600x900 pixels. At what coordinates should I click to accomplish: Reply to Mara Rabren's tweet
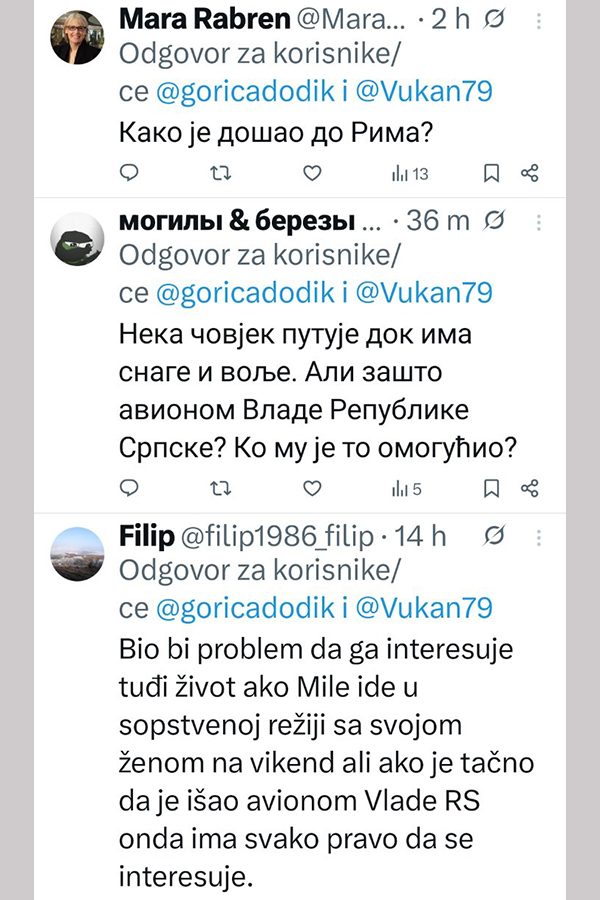129,174
